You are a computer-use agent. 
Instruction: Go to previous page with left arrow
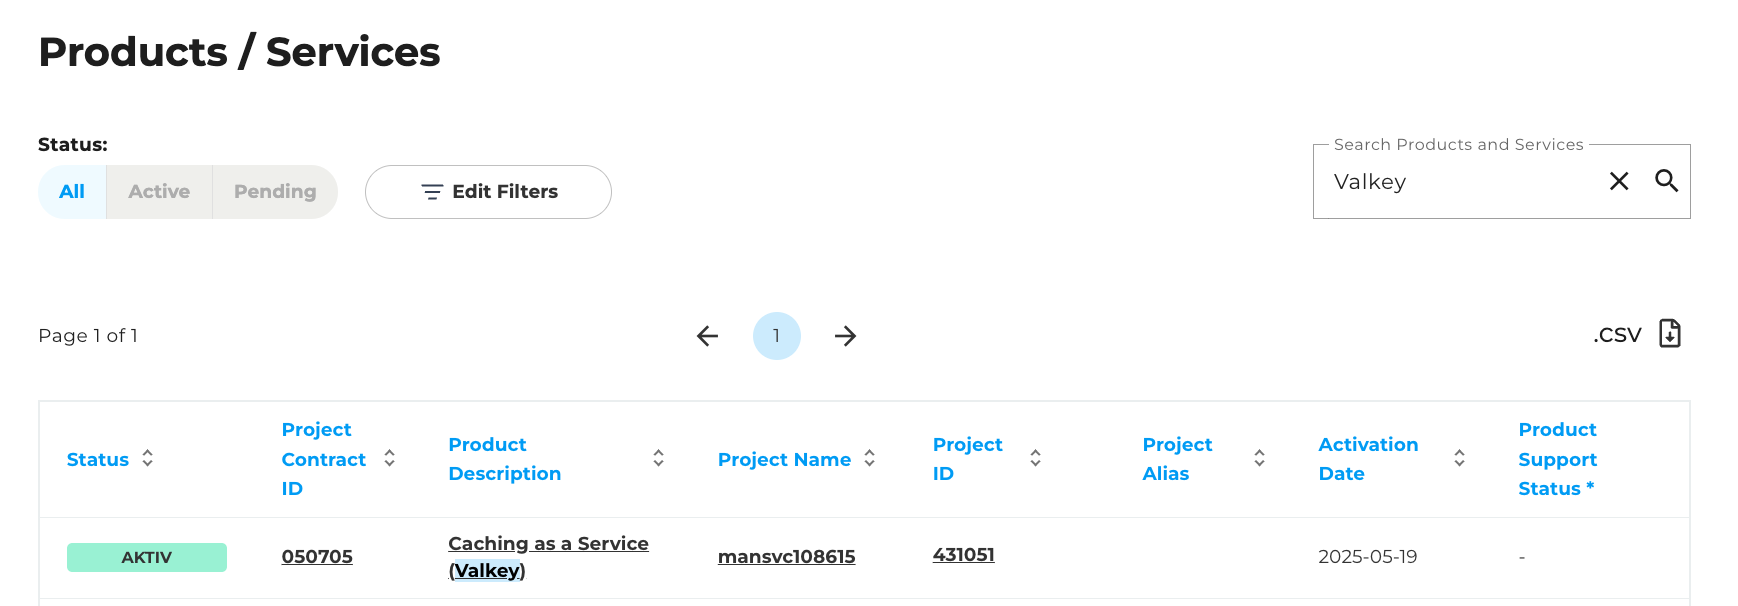(x=708, y=336)
